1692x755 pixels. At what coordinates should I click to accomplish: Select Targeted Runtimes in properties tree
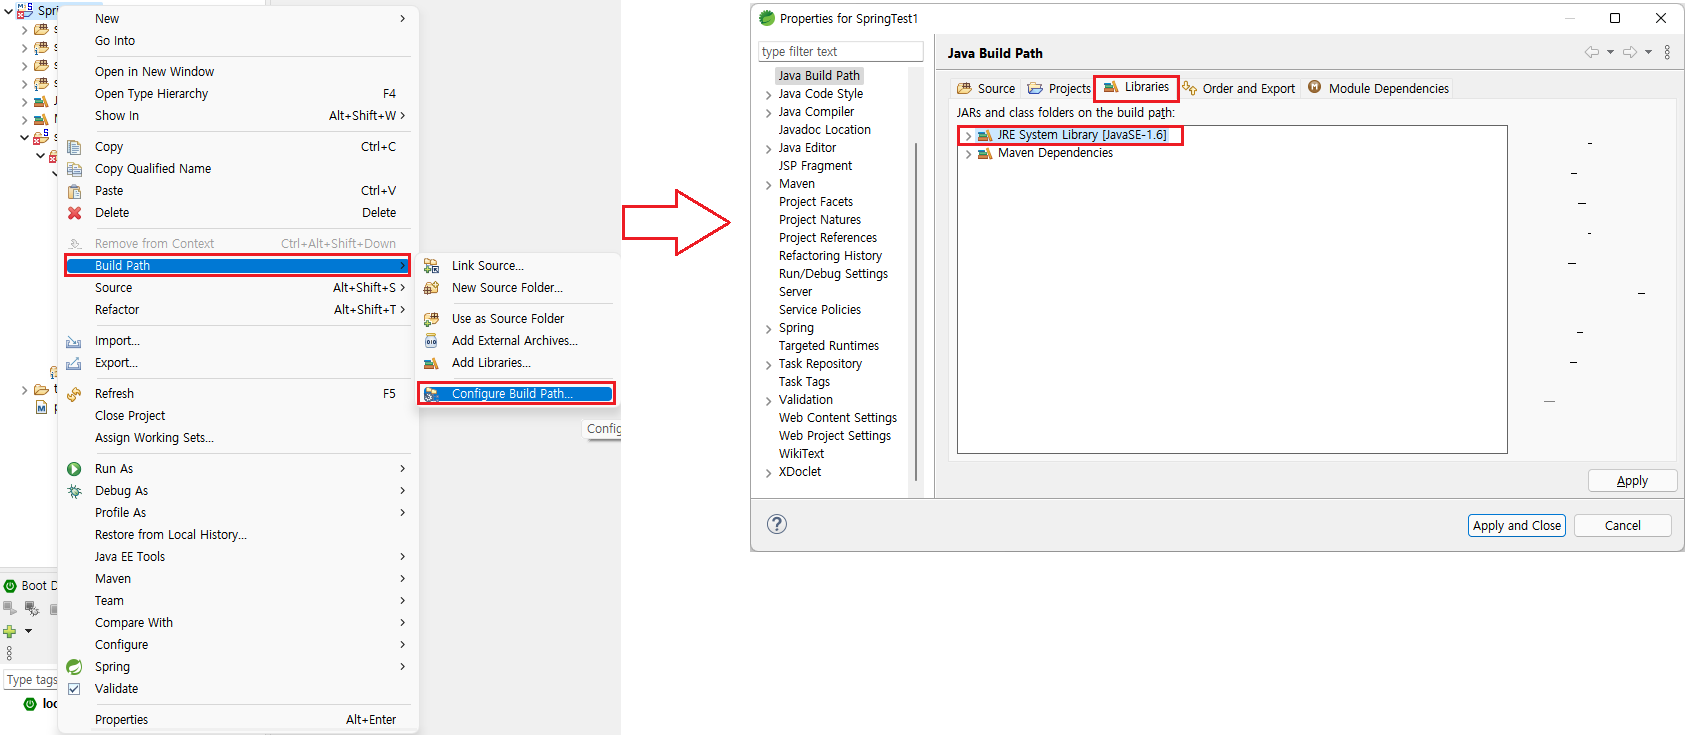pyautogui.click(x=829, y=346)
